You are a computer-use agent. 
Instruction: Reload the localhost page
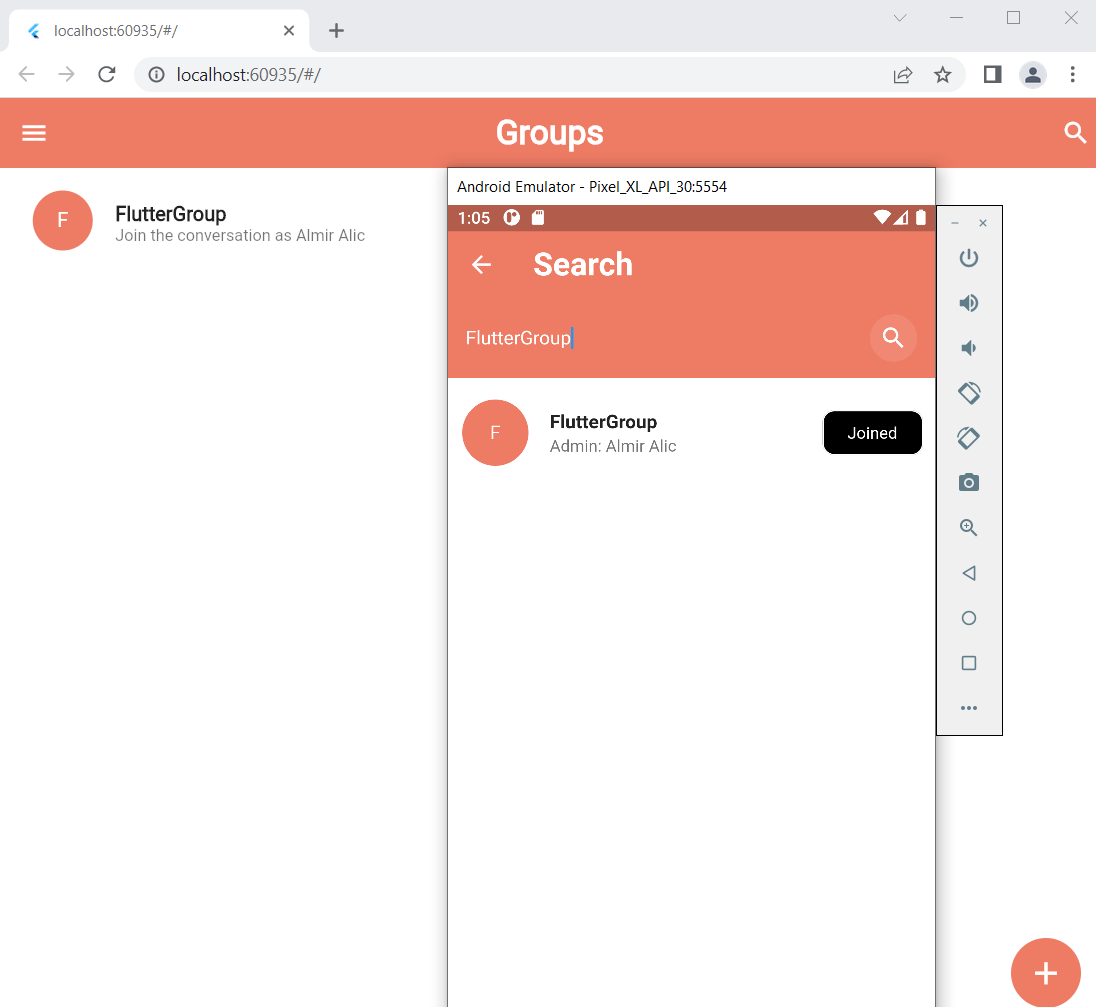[107, 74]
